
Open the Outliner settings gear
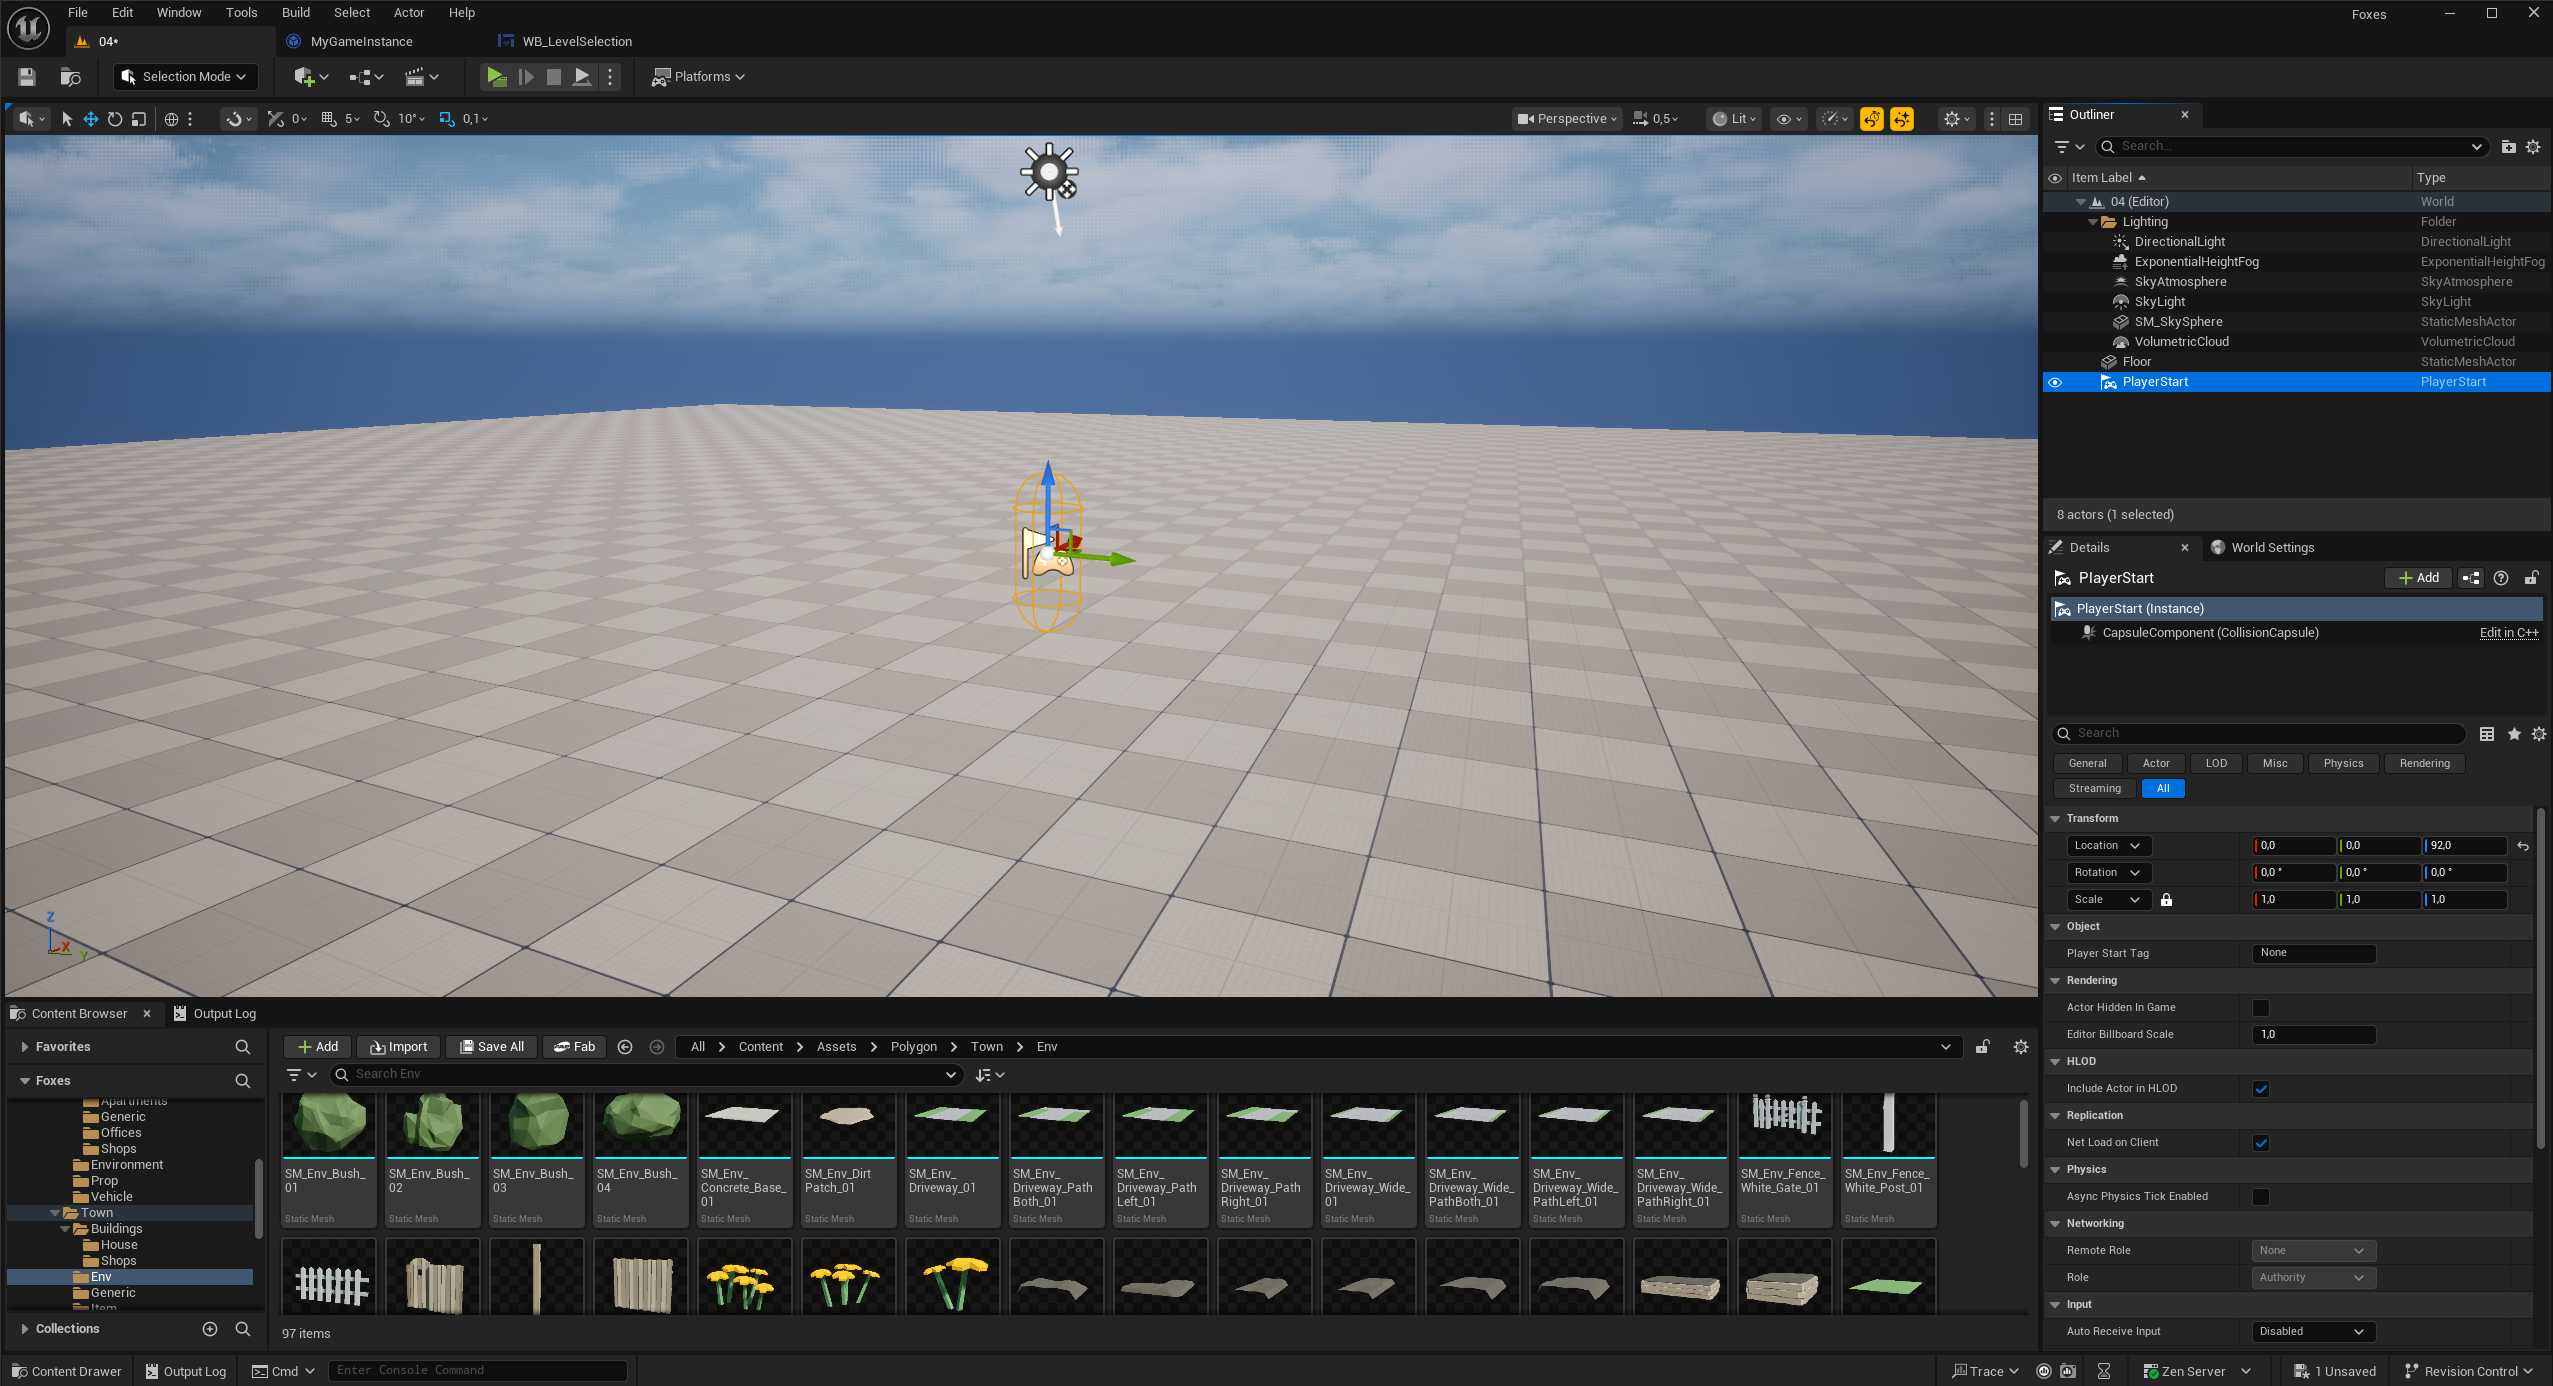click(x=2533, y=147)
